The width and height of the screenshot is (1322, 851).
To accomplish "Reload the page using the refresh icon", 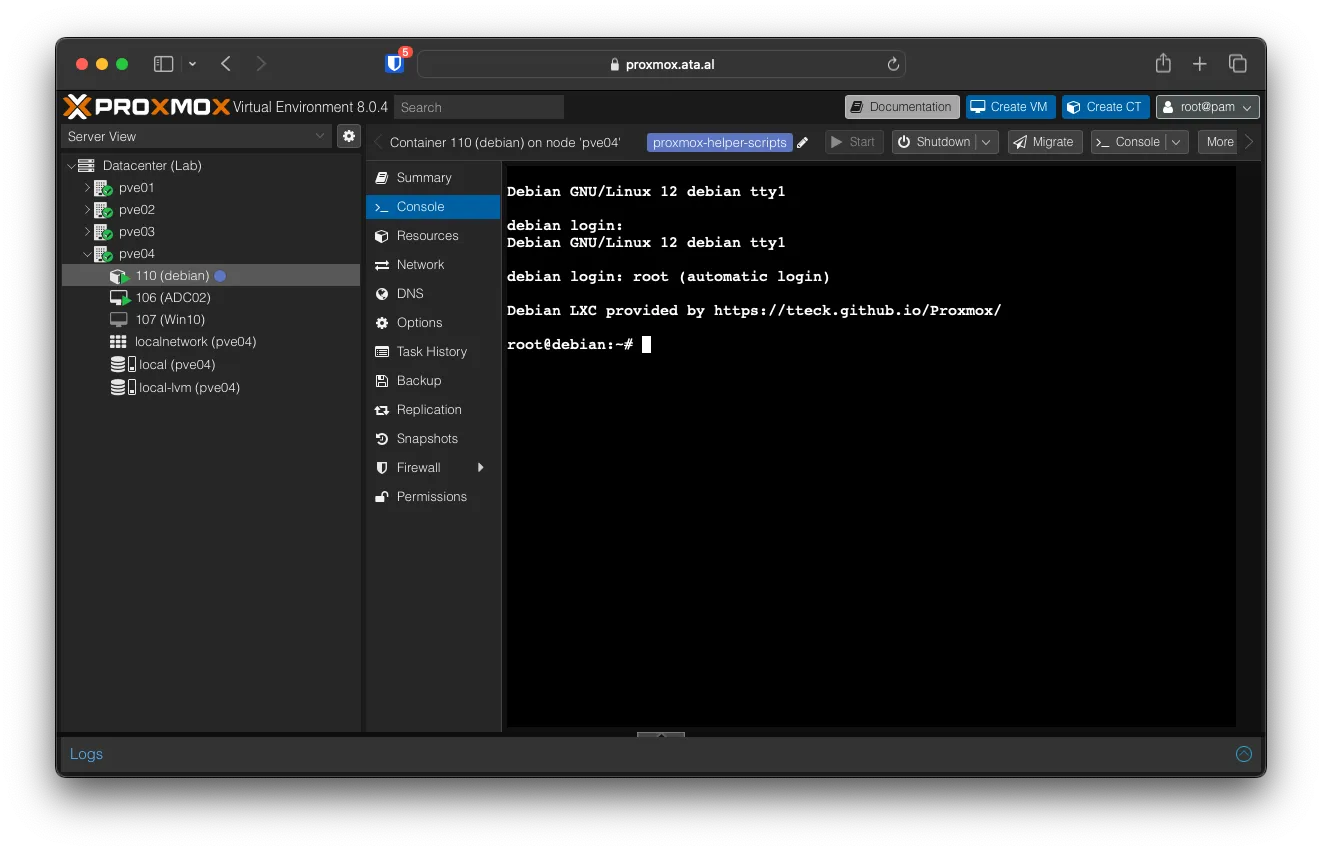I will click(893, 64).
